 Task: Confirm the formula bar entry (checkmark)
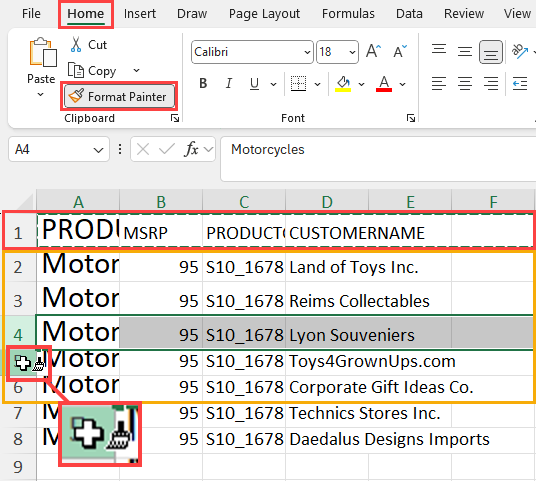click(x=167, y=149)
